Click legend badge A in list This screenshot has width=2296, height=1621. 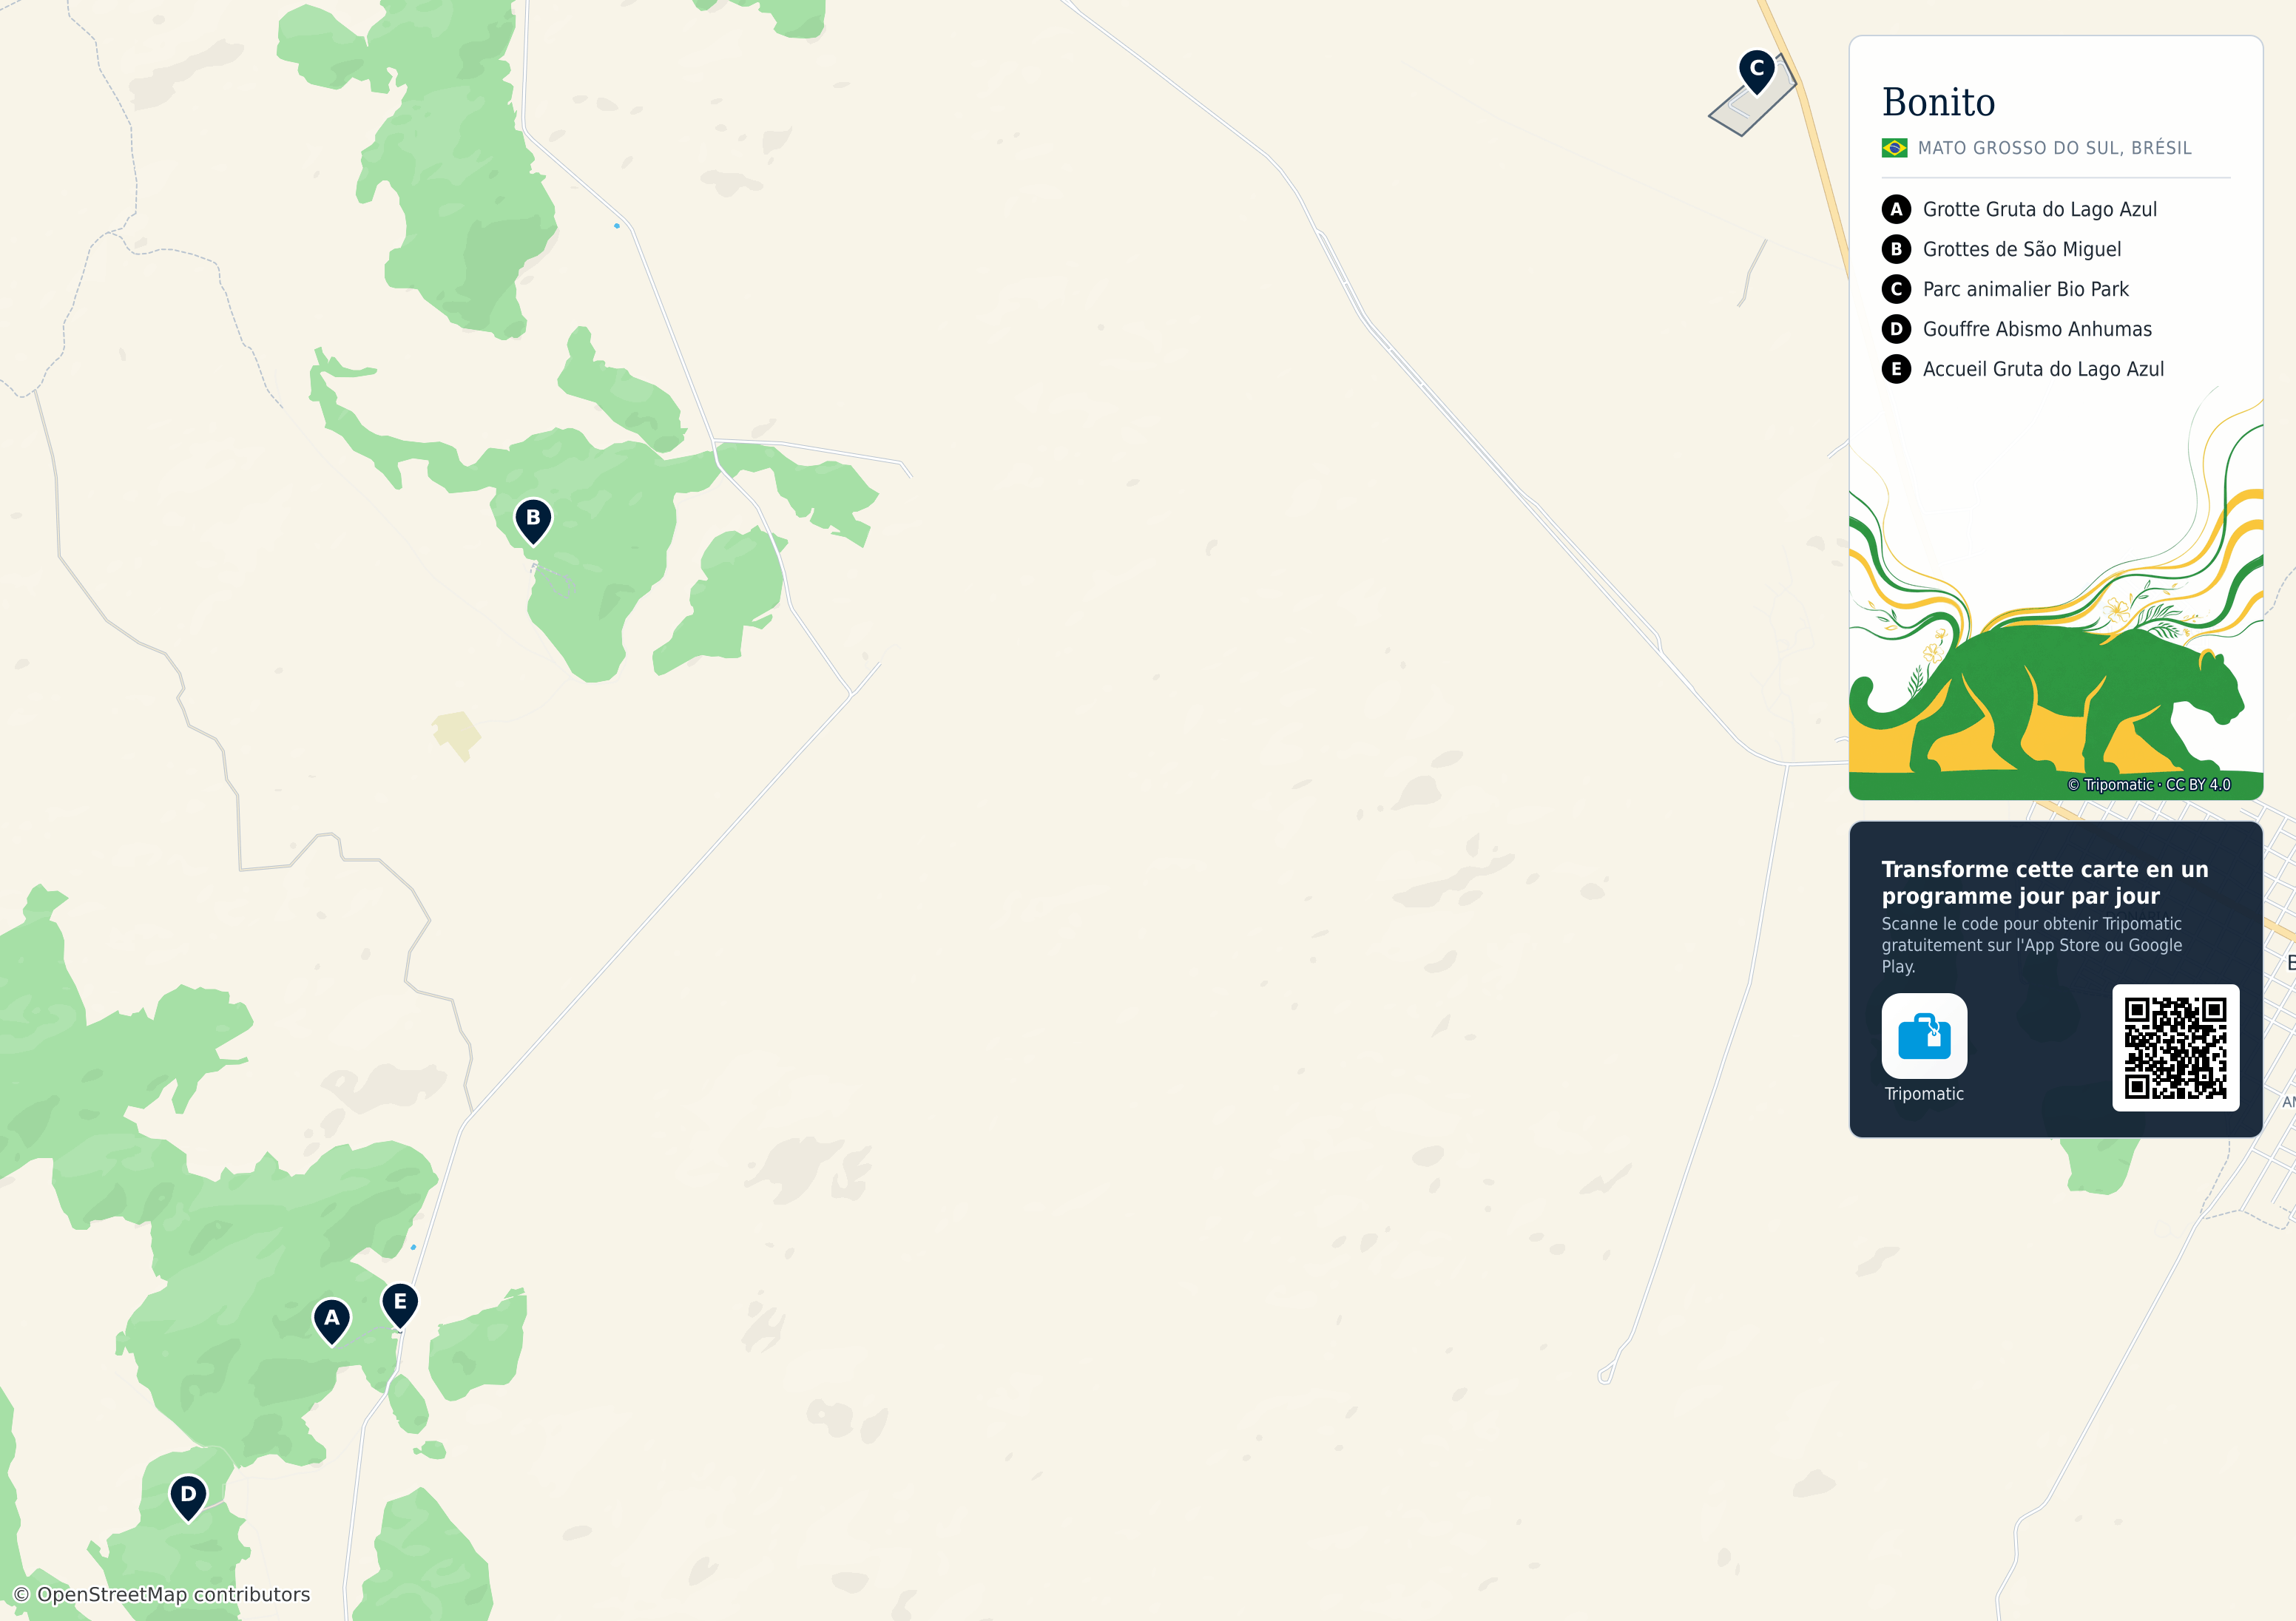pos(1896,209)
